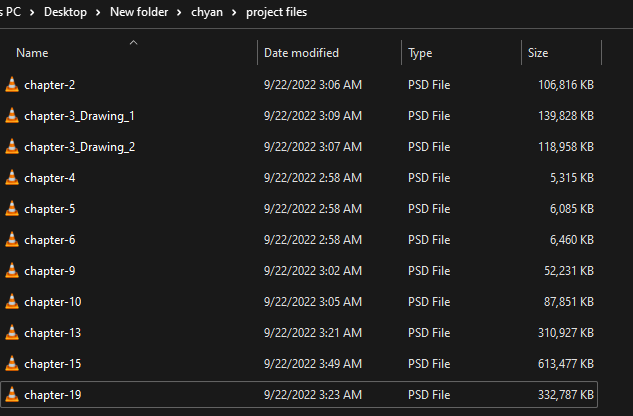Click the cone icon for chapter-3_Drawing_2
This screenshot has height=416, width=633.
pos(12,147)
